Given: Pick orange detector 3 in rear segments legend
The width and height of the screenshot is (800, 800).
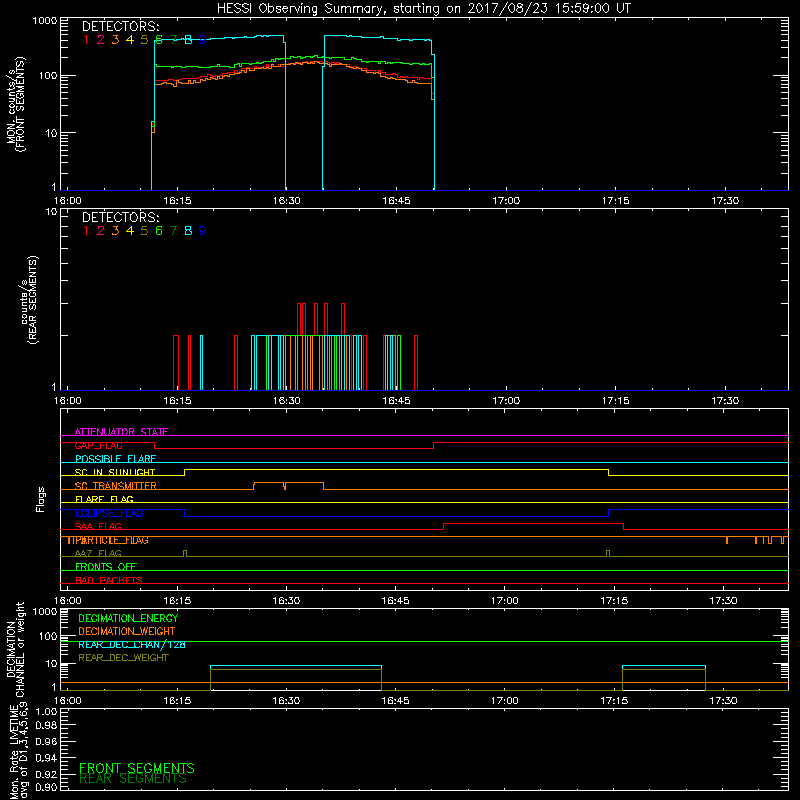Looking at the screenshot, I should point(115,231).
